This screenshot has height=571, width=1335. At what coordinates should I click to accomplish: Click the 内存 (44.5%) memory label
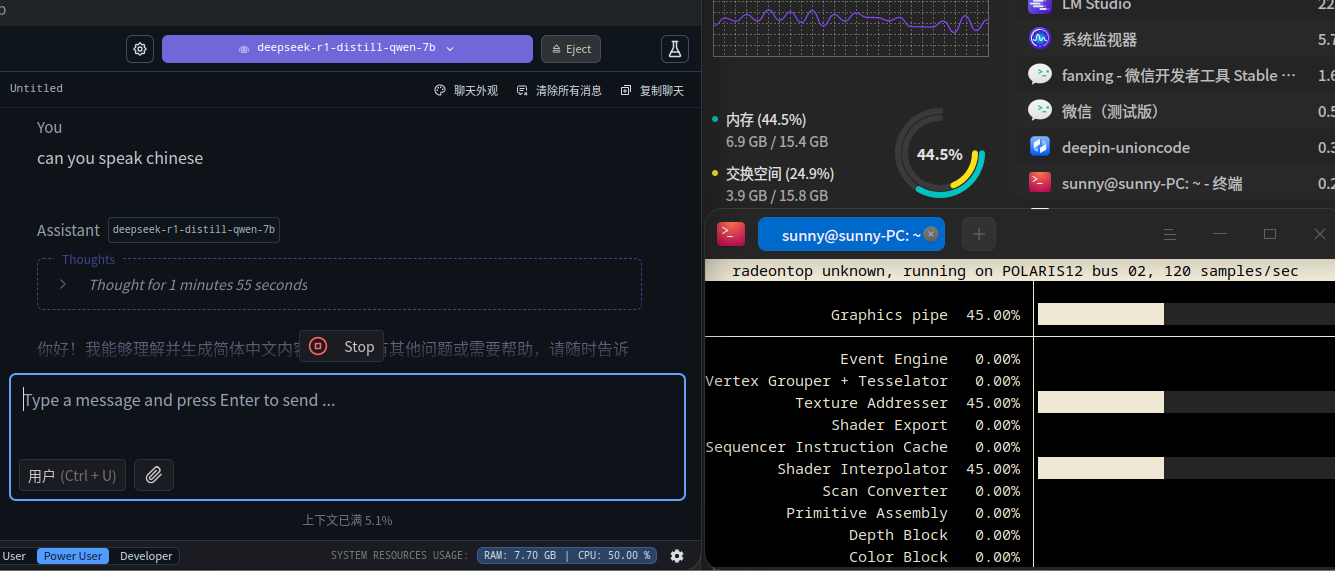766,119
